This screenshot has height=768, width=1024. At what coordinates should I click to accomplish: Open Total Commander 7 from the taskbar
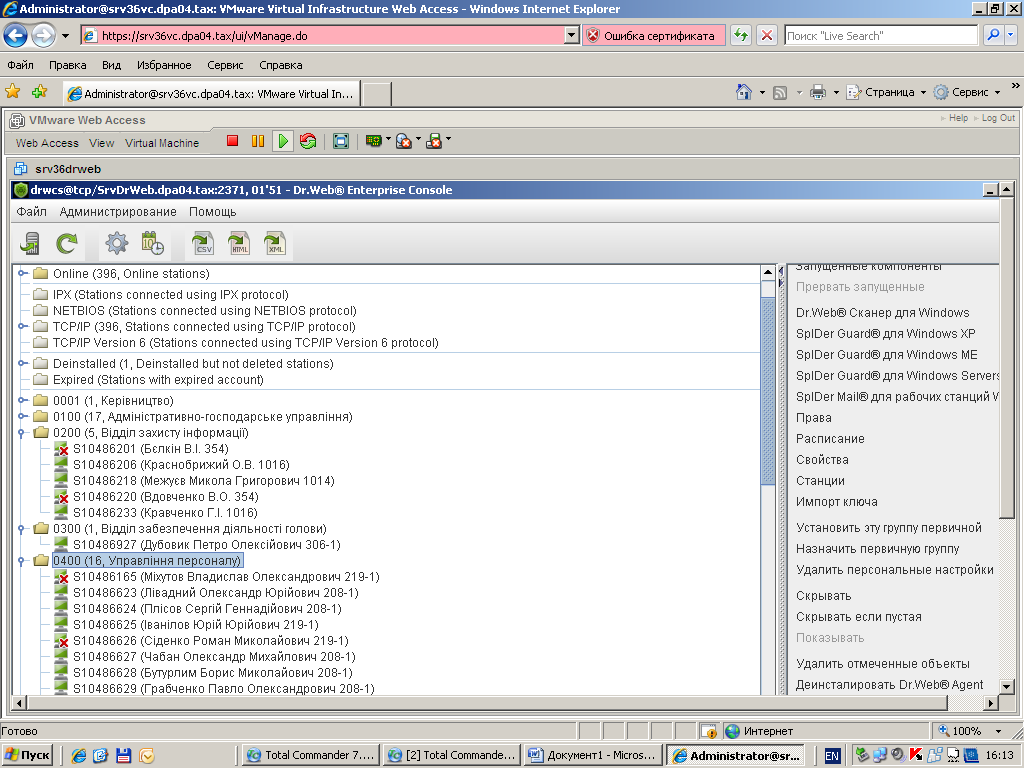click(x=311, y=756)
